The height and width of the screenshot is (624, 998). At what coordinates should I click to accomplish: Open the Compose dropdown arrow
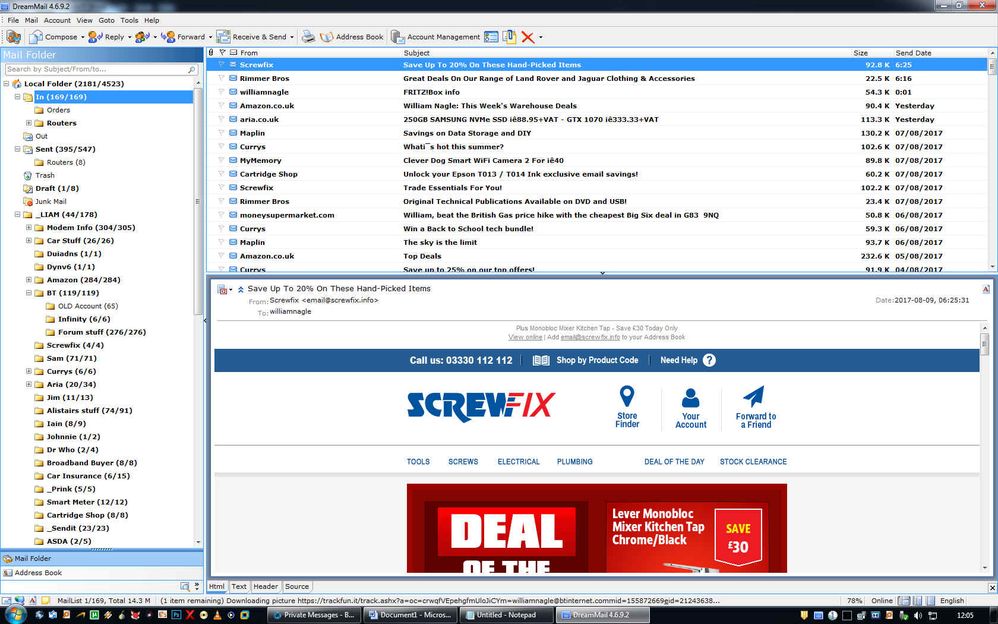pos(83,37)
